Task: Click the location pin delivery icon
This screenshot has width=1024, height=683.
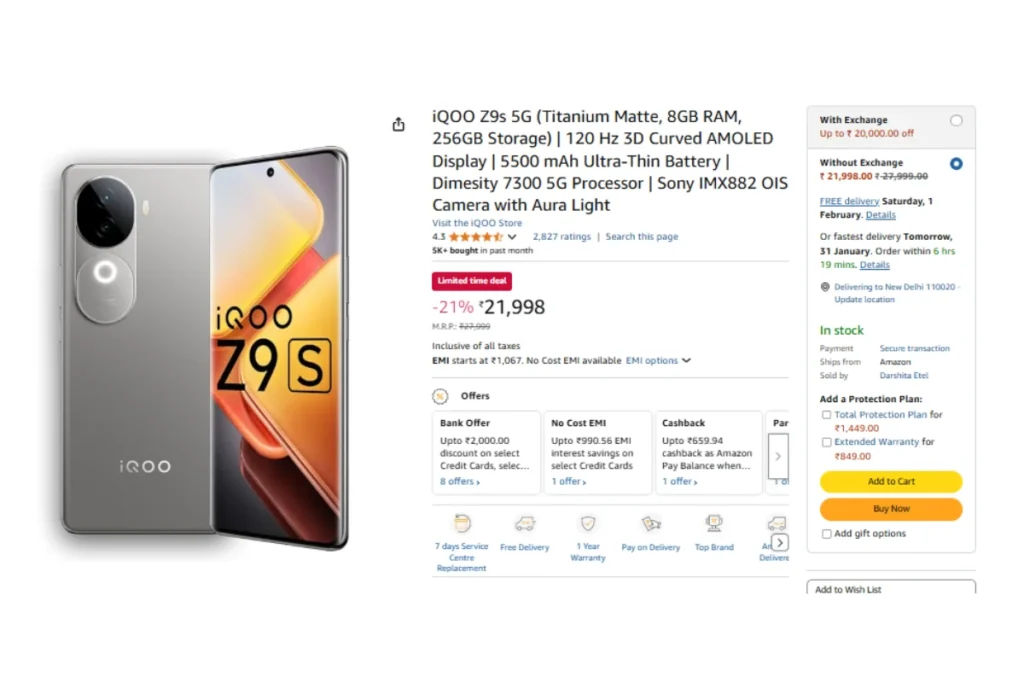Action: click(x=825, y=287)
